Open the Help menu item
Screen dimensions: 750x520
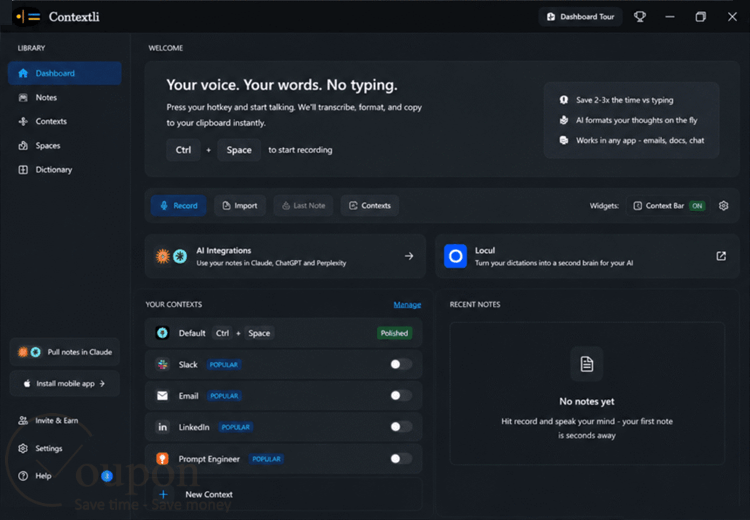tap(43, 476)
